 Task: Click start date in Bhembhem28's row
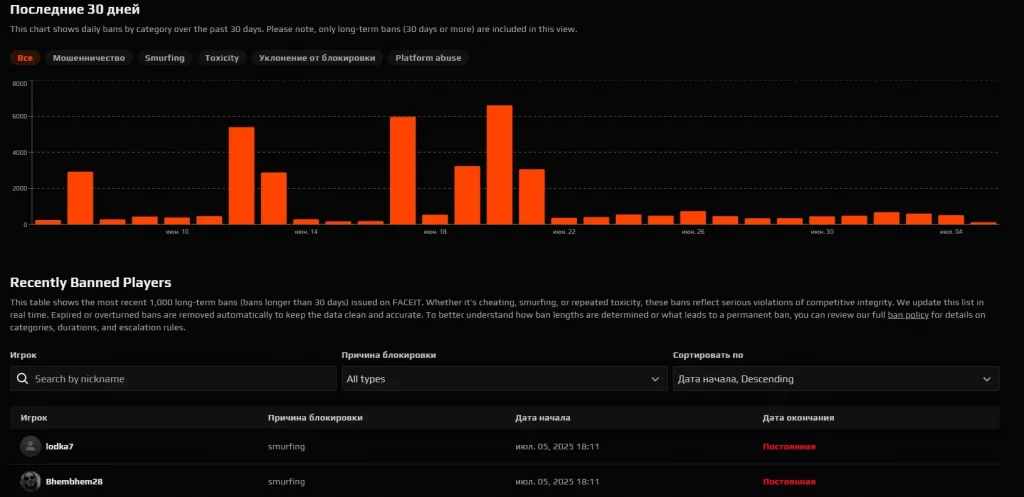pos(558,482)
